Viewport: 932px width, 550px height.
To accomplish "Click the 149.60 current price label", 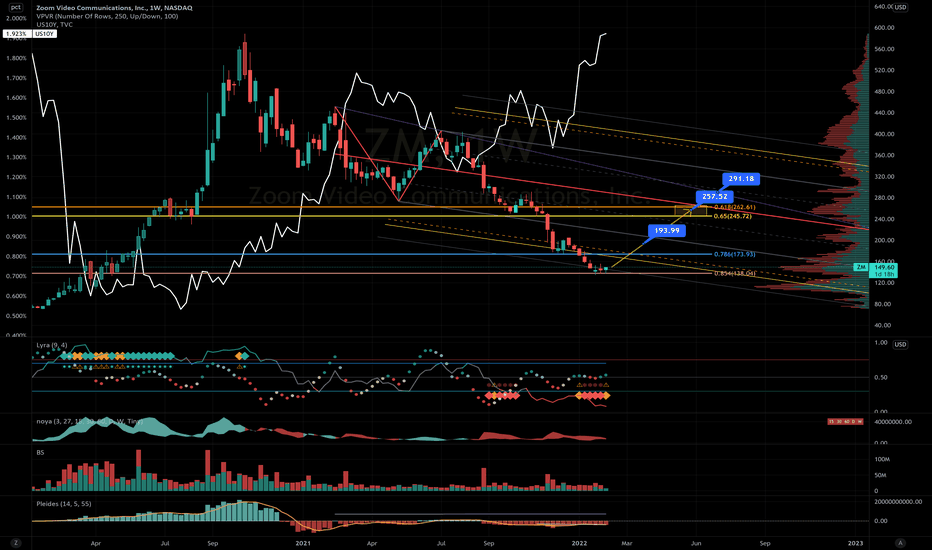I will [x=884, y=268].
